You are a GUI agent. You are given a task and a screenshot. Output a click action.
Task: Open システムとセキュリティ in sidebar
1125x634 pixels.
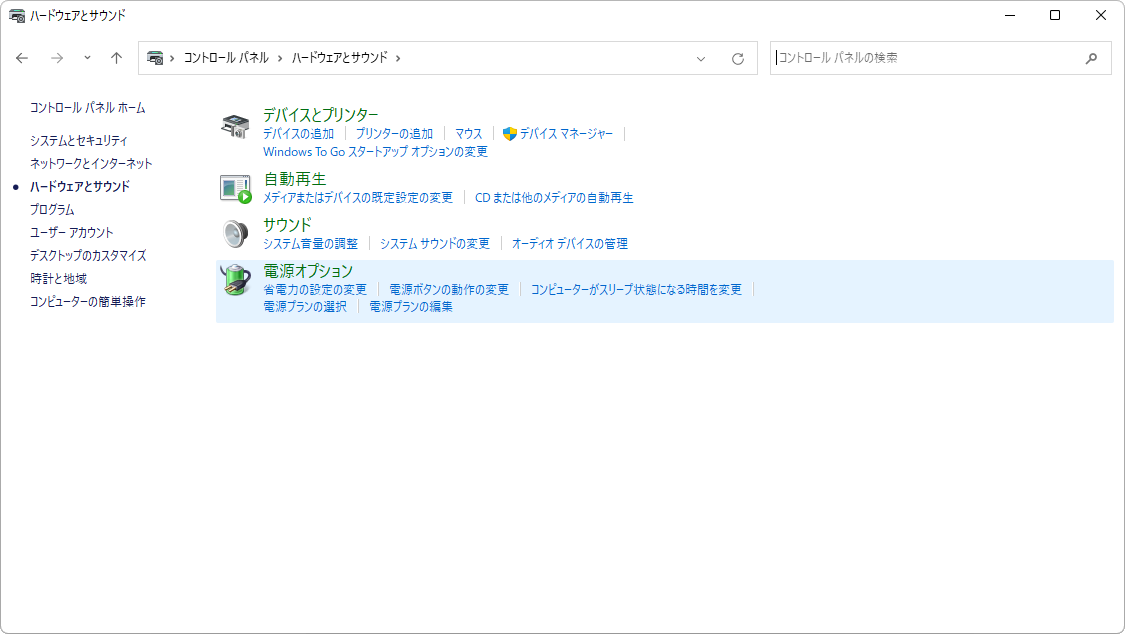(78, 141)
